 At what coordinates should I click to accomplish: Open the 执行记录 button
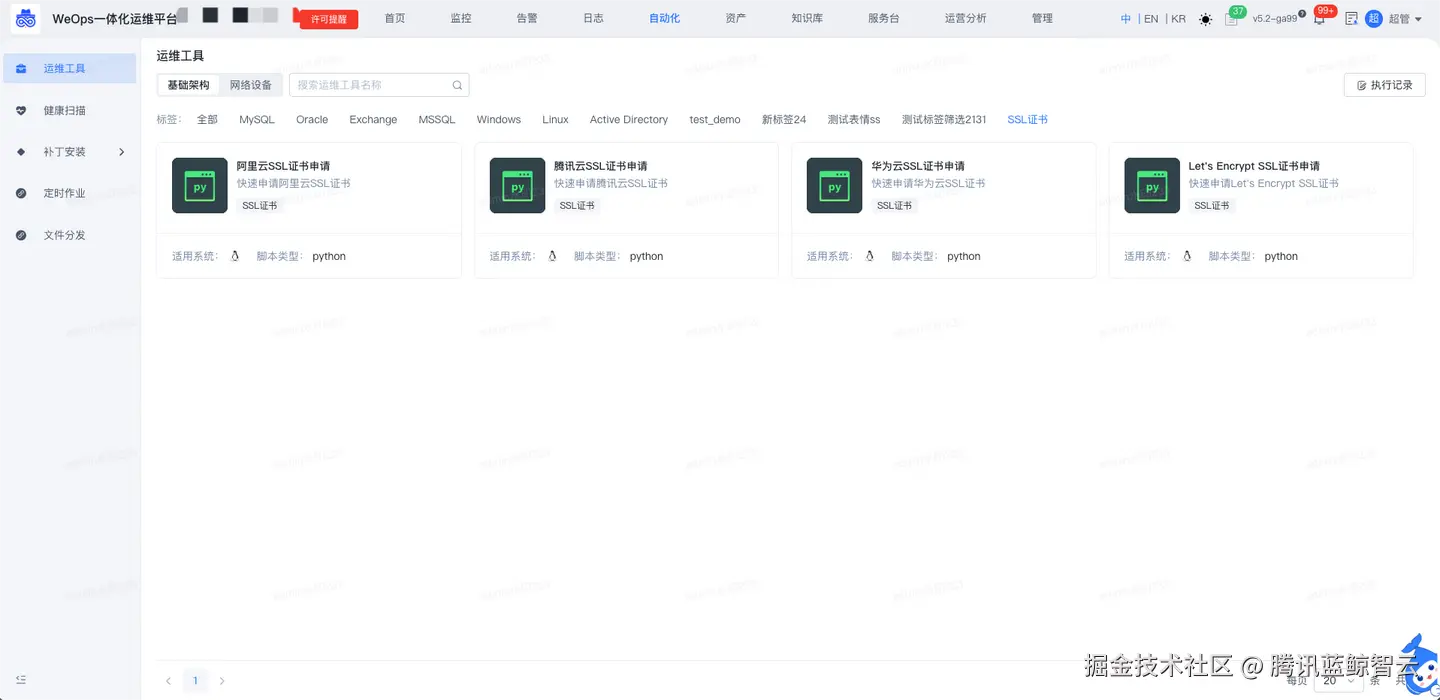[1384, 85]
